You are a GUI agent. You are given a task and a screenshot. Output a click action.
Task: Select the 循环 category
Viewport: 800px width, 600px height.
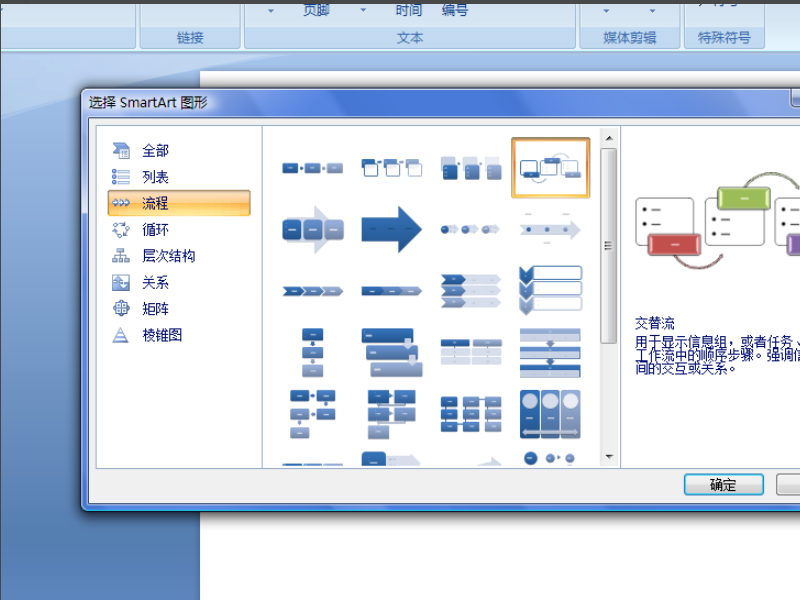pyautogui.click(x=179, y=230)
